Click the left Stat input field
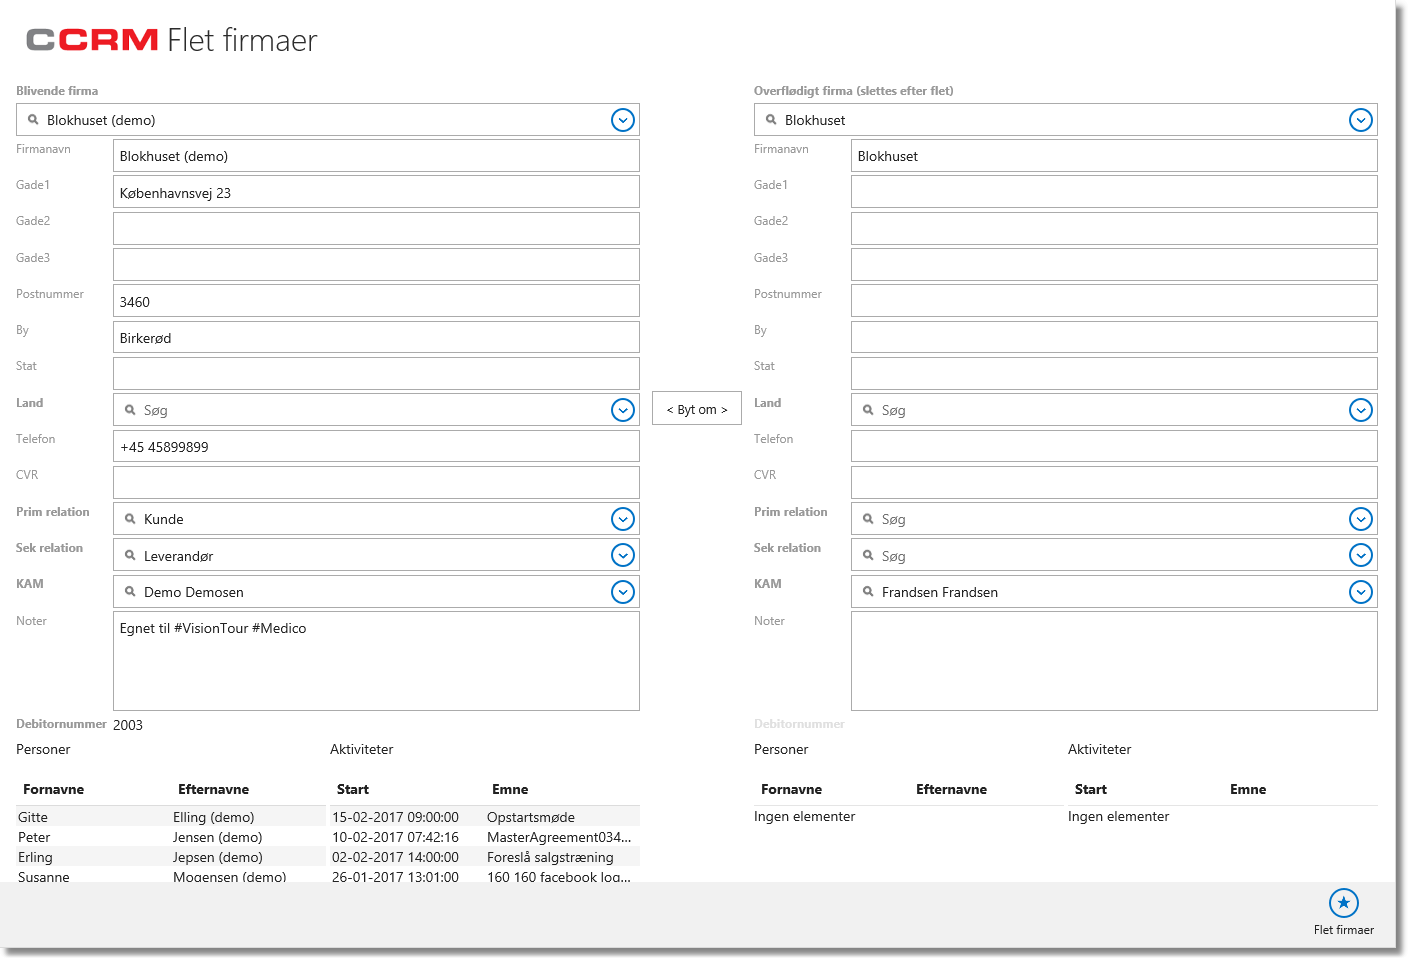Viewport: 1408px width, 960px height. pos(376,373)
